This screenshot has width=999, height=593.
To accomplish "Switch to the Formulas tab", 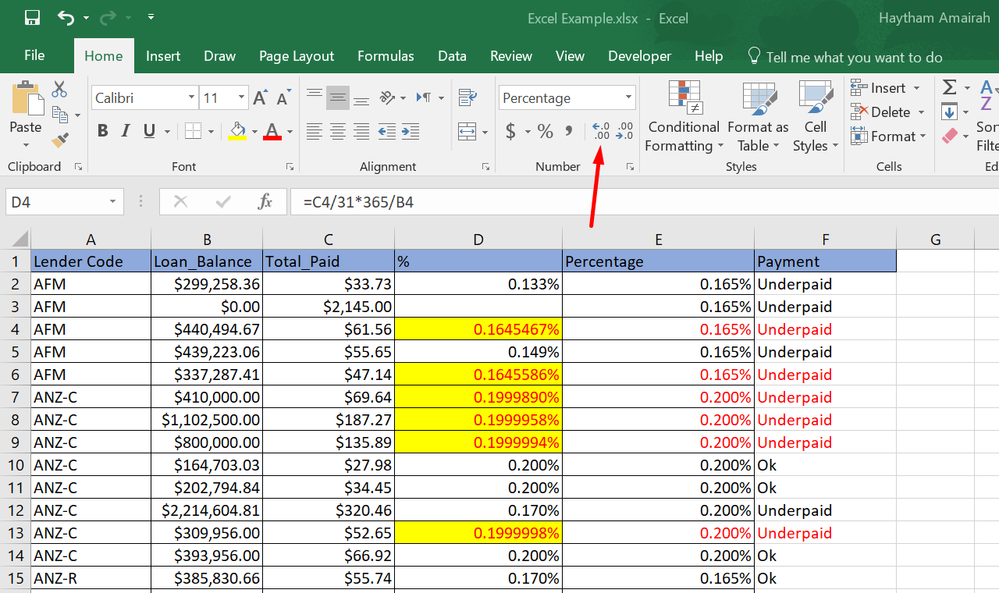I will pos(385,56).
